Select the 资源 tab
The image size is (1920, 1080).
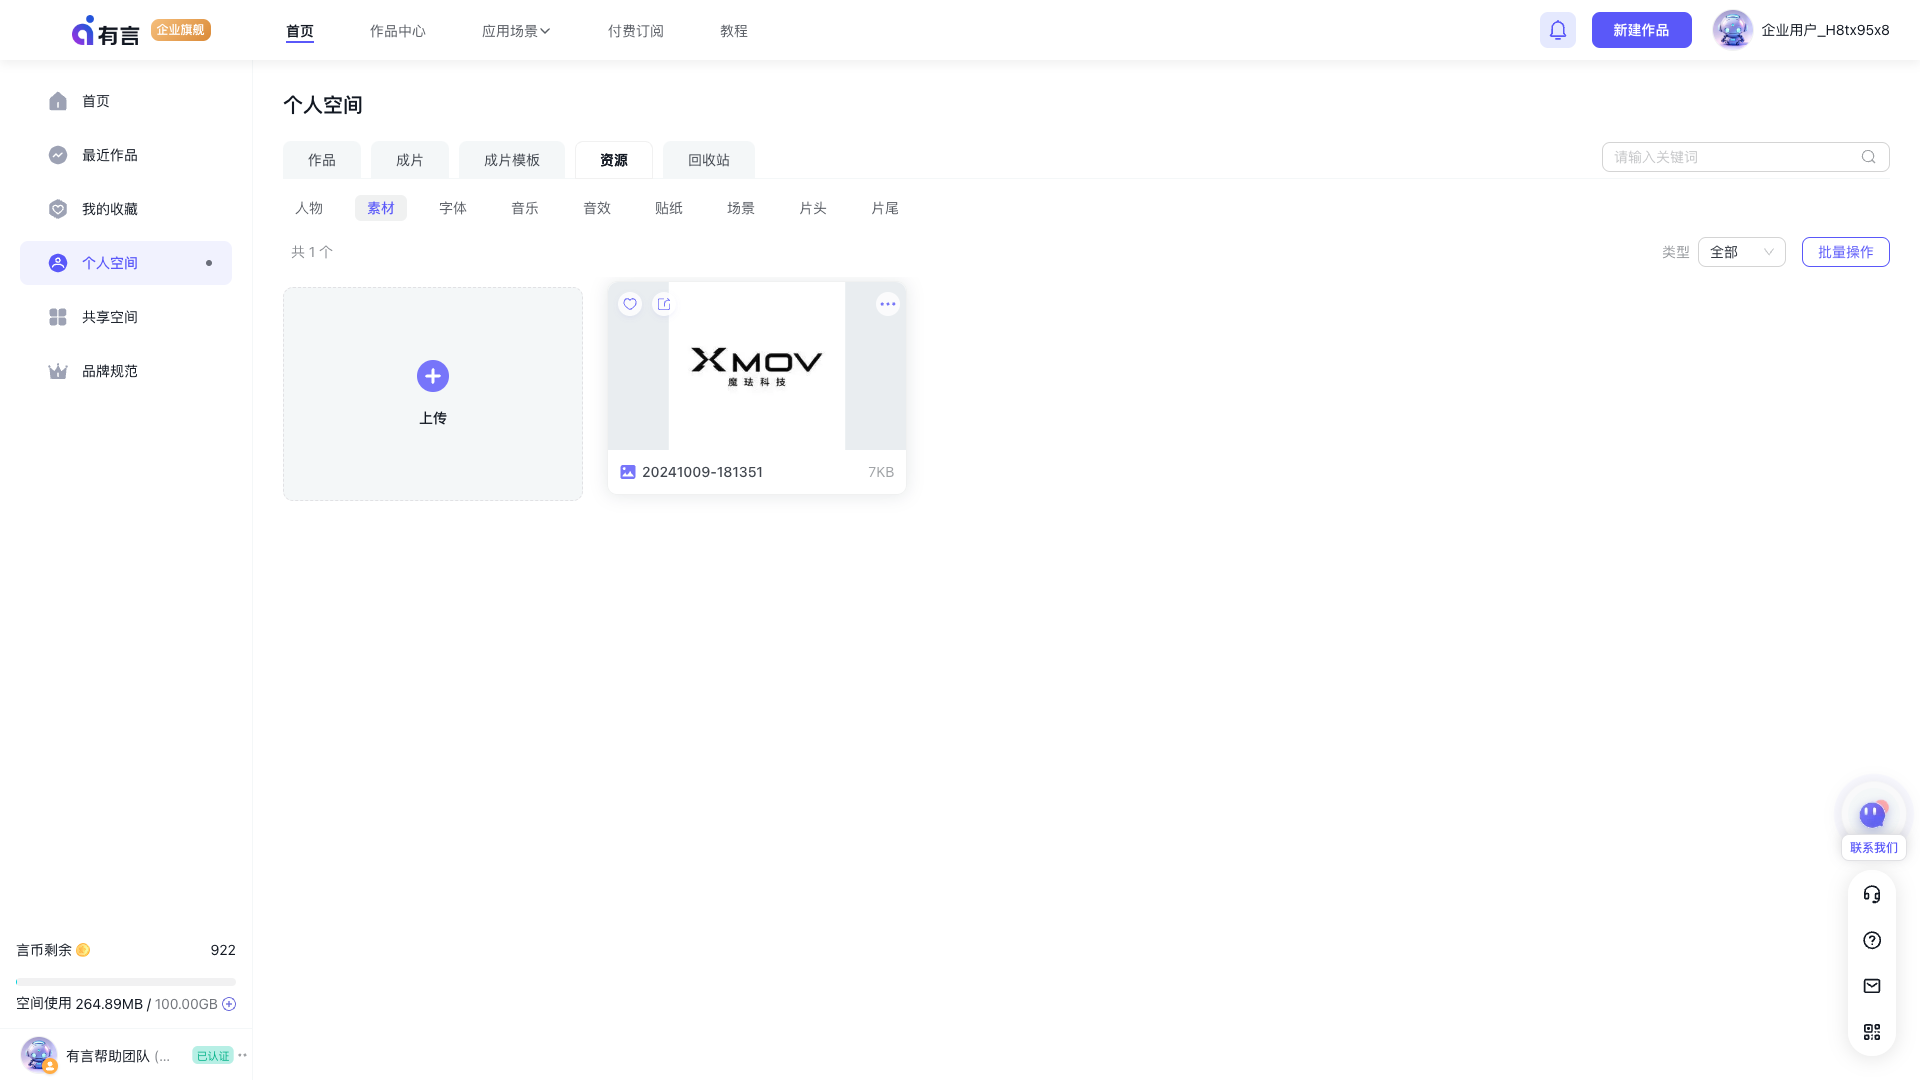614,160
